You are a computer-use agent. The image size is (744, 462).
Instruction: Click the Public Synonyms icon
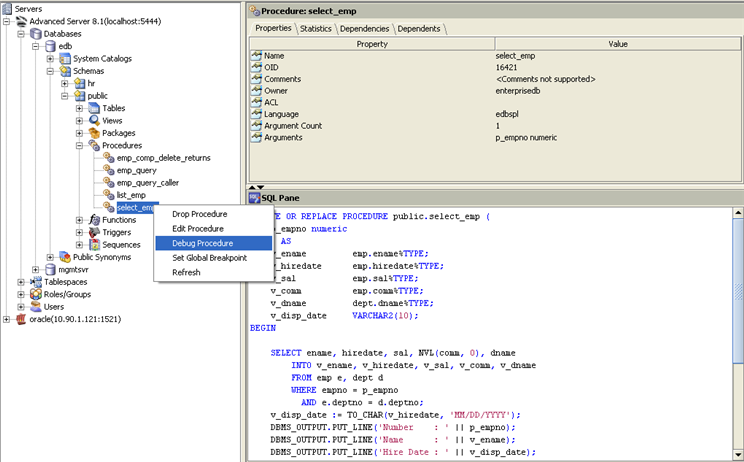[x=64, y=257]
